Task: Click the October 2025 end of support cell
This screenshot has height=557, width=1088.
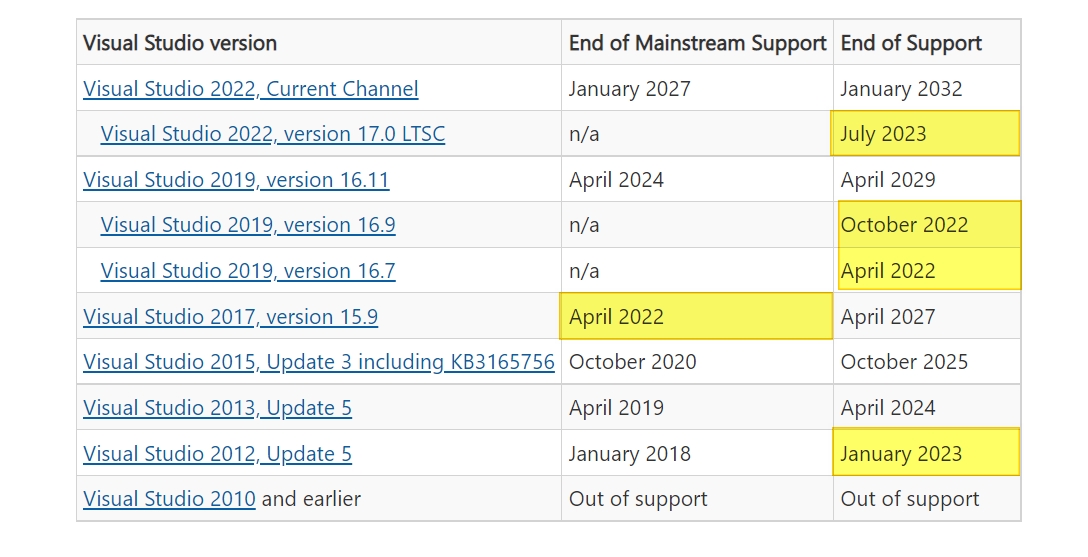Action: 904,361
